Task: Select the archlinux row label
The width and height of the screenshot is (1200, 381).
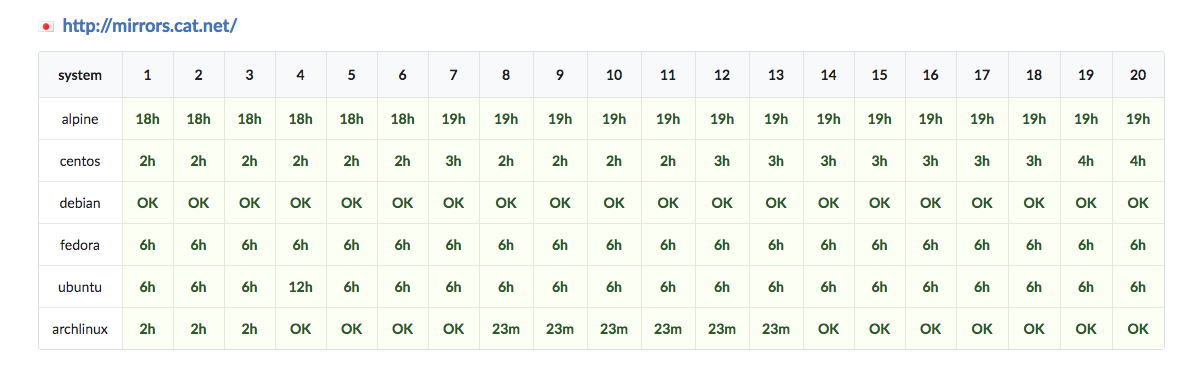Action: 80,328
